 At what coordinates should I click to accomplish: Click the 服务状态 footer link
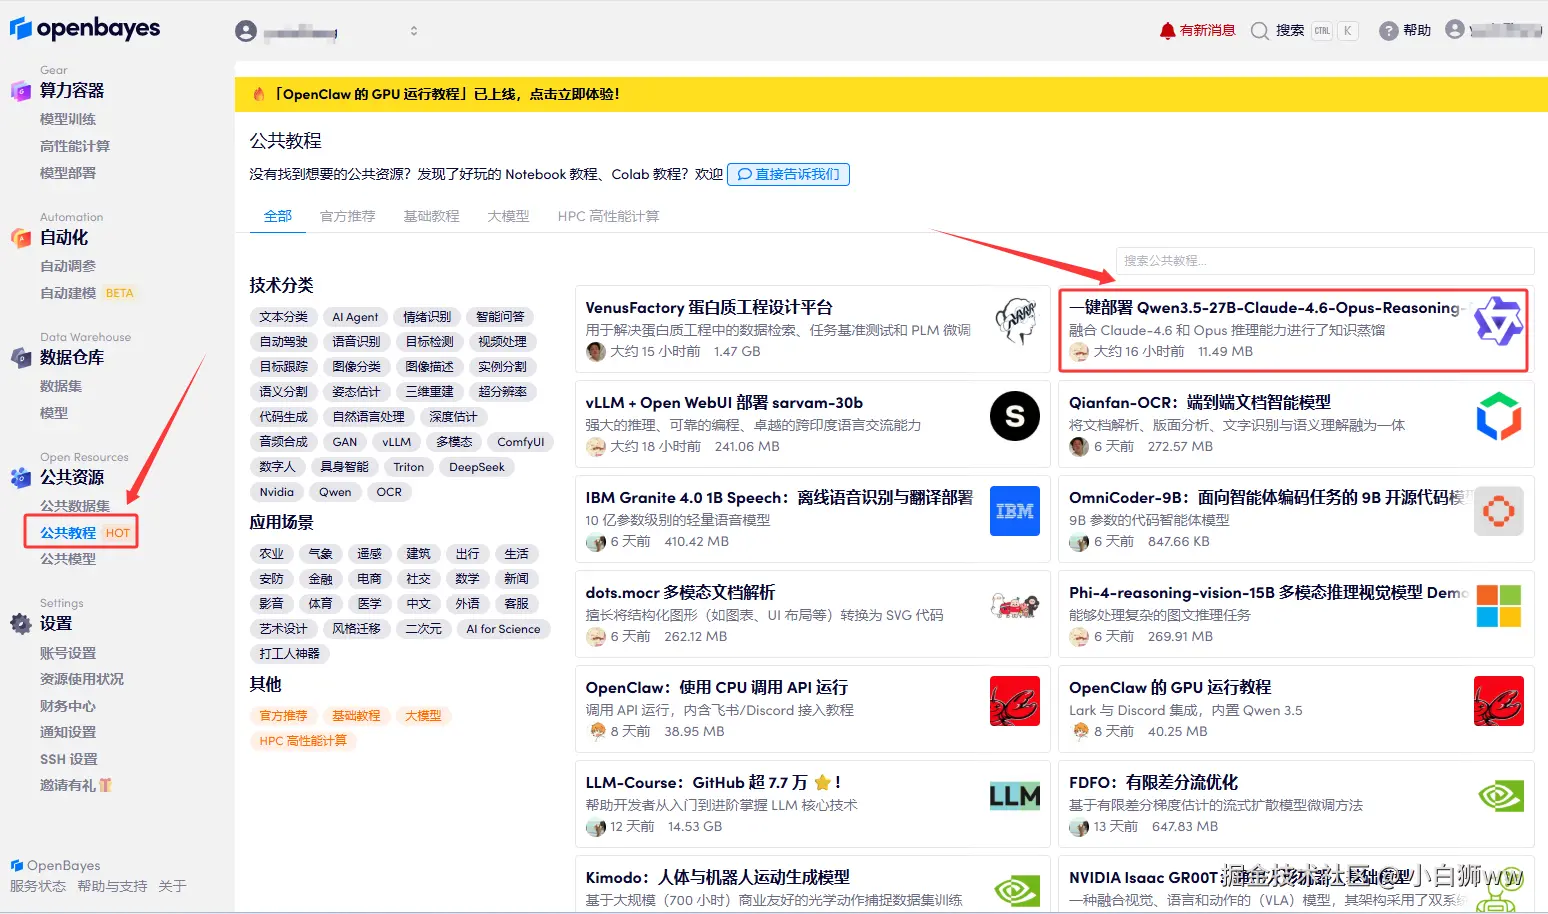(38, 887)
